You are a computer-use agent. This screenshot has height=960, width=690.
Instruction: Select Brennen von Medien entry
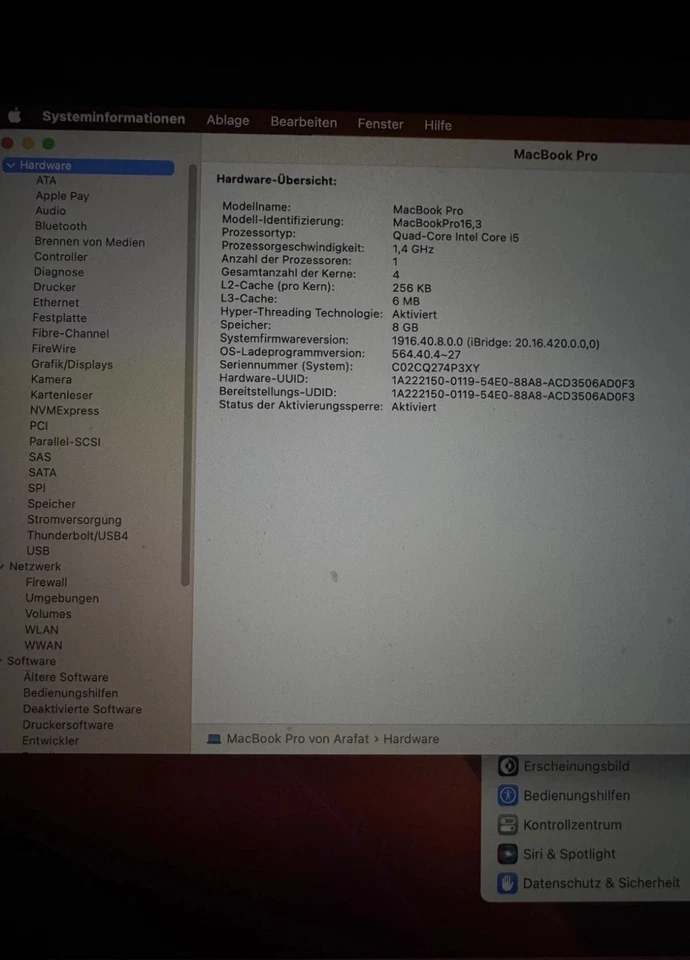point(89,242)
